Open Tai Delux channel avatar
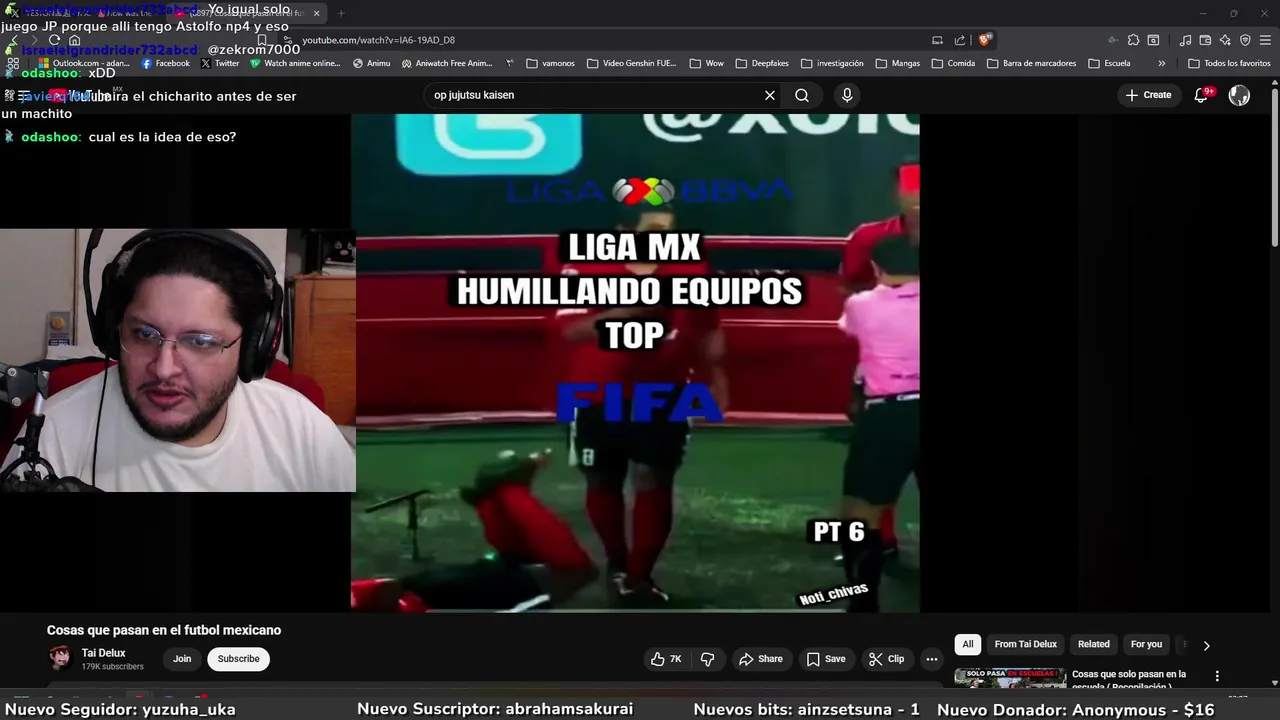 point(60,658)
